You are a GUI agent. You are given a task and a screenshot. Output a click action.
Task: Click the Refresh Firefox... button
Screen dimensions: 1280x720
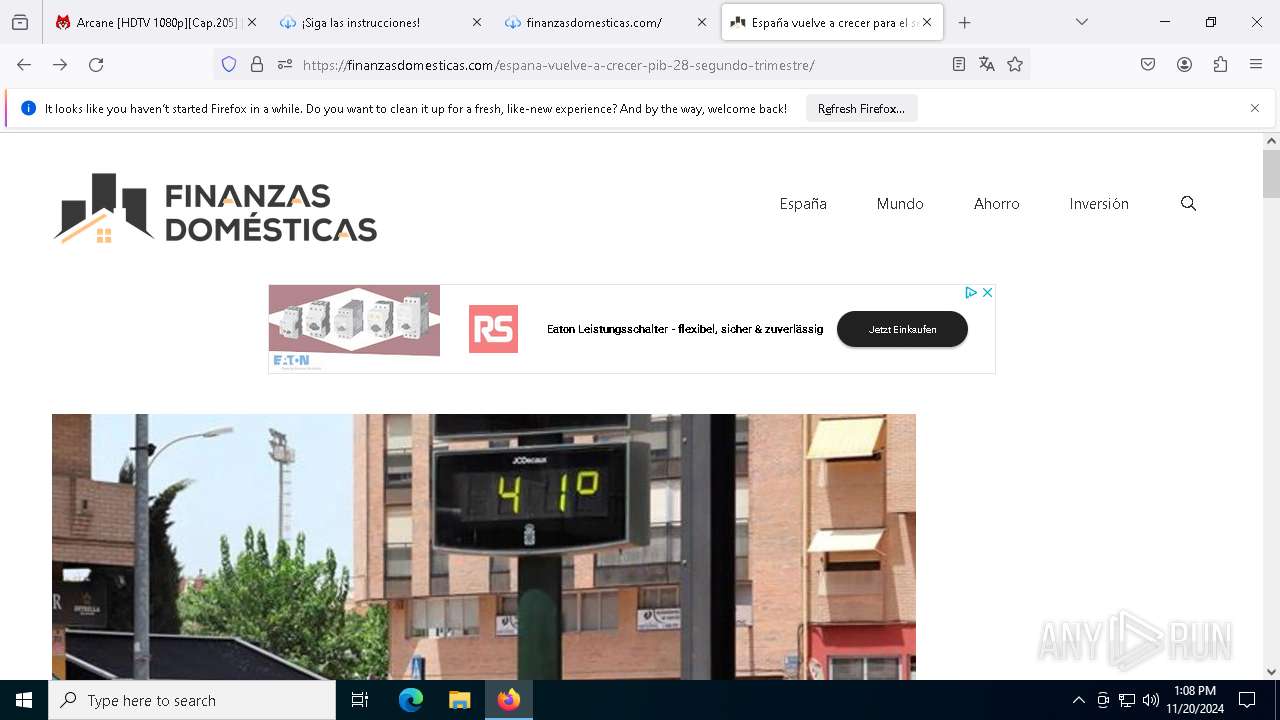point(861,108)
